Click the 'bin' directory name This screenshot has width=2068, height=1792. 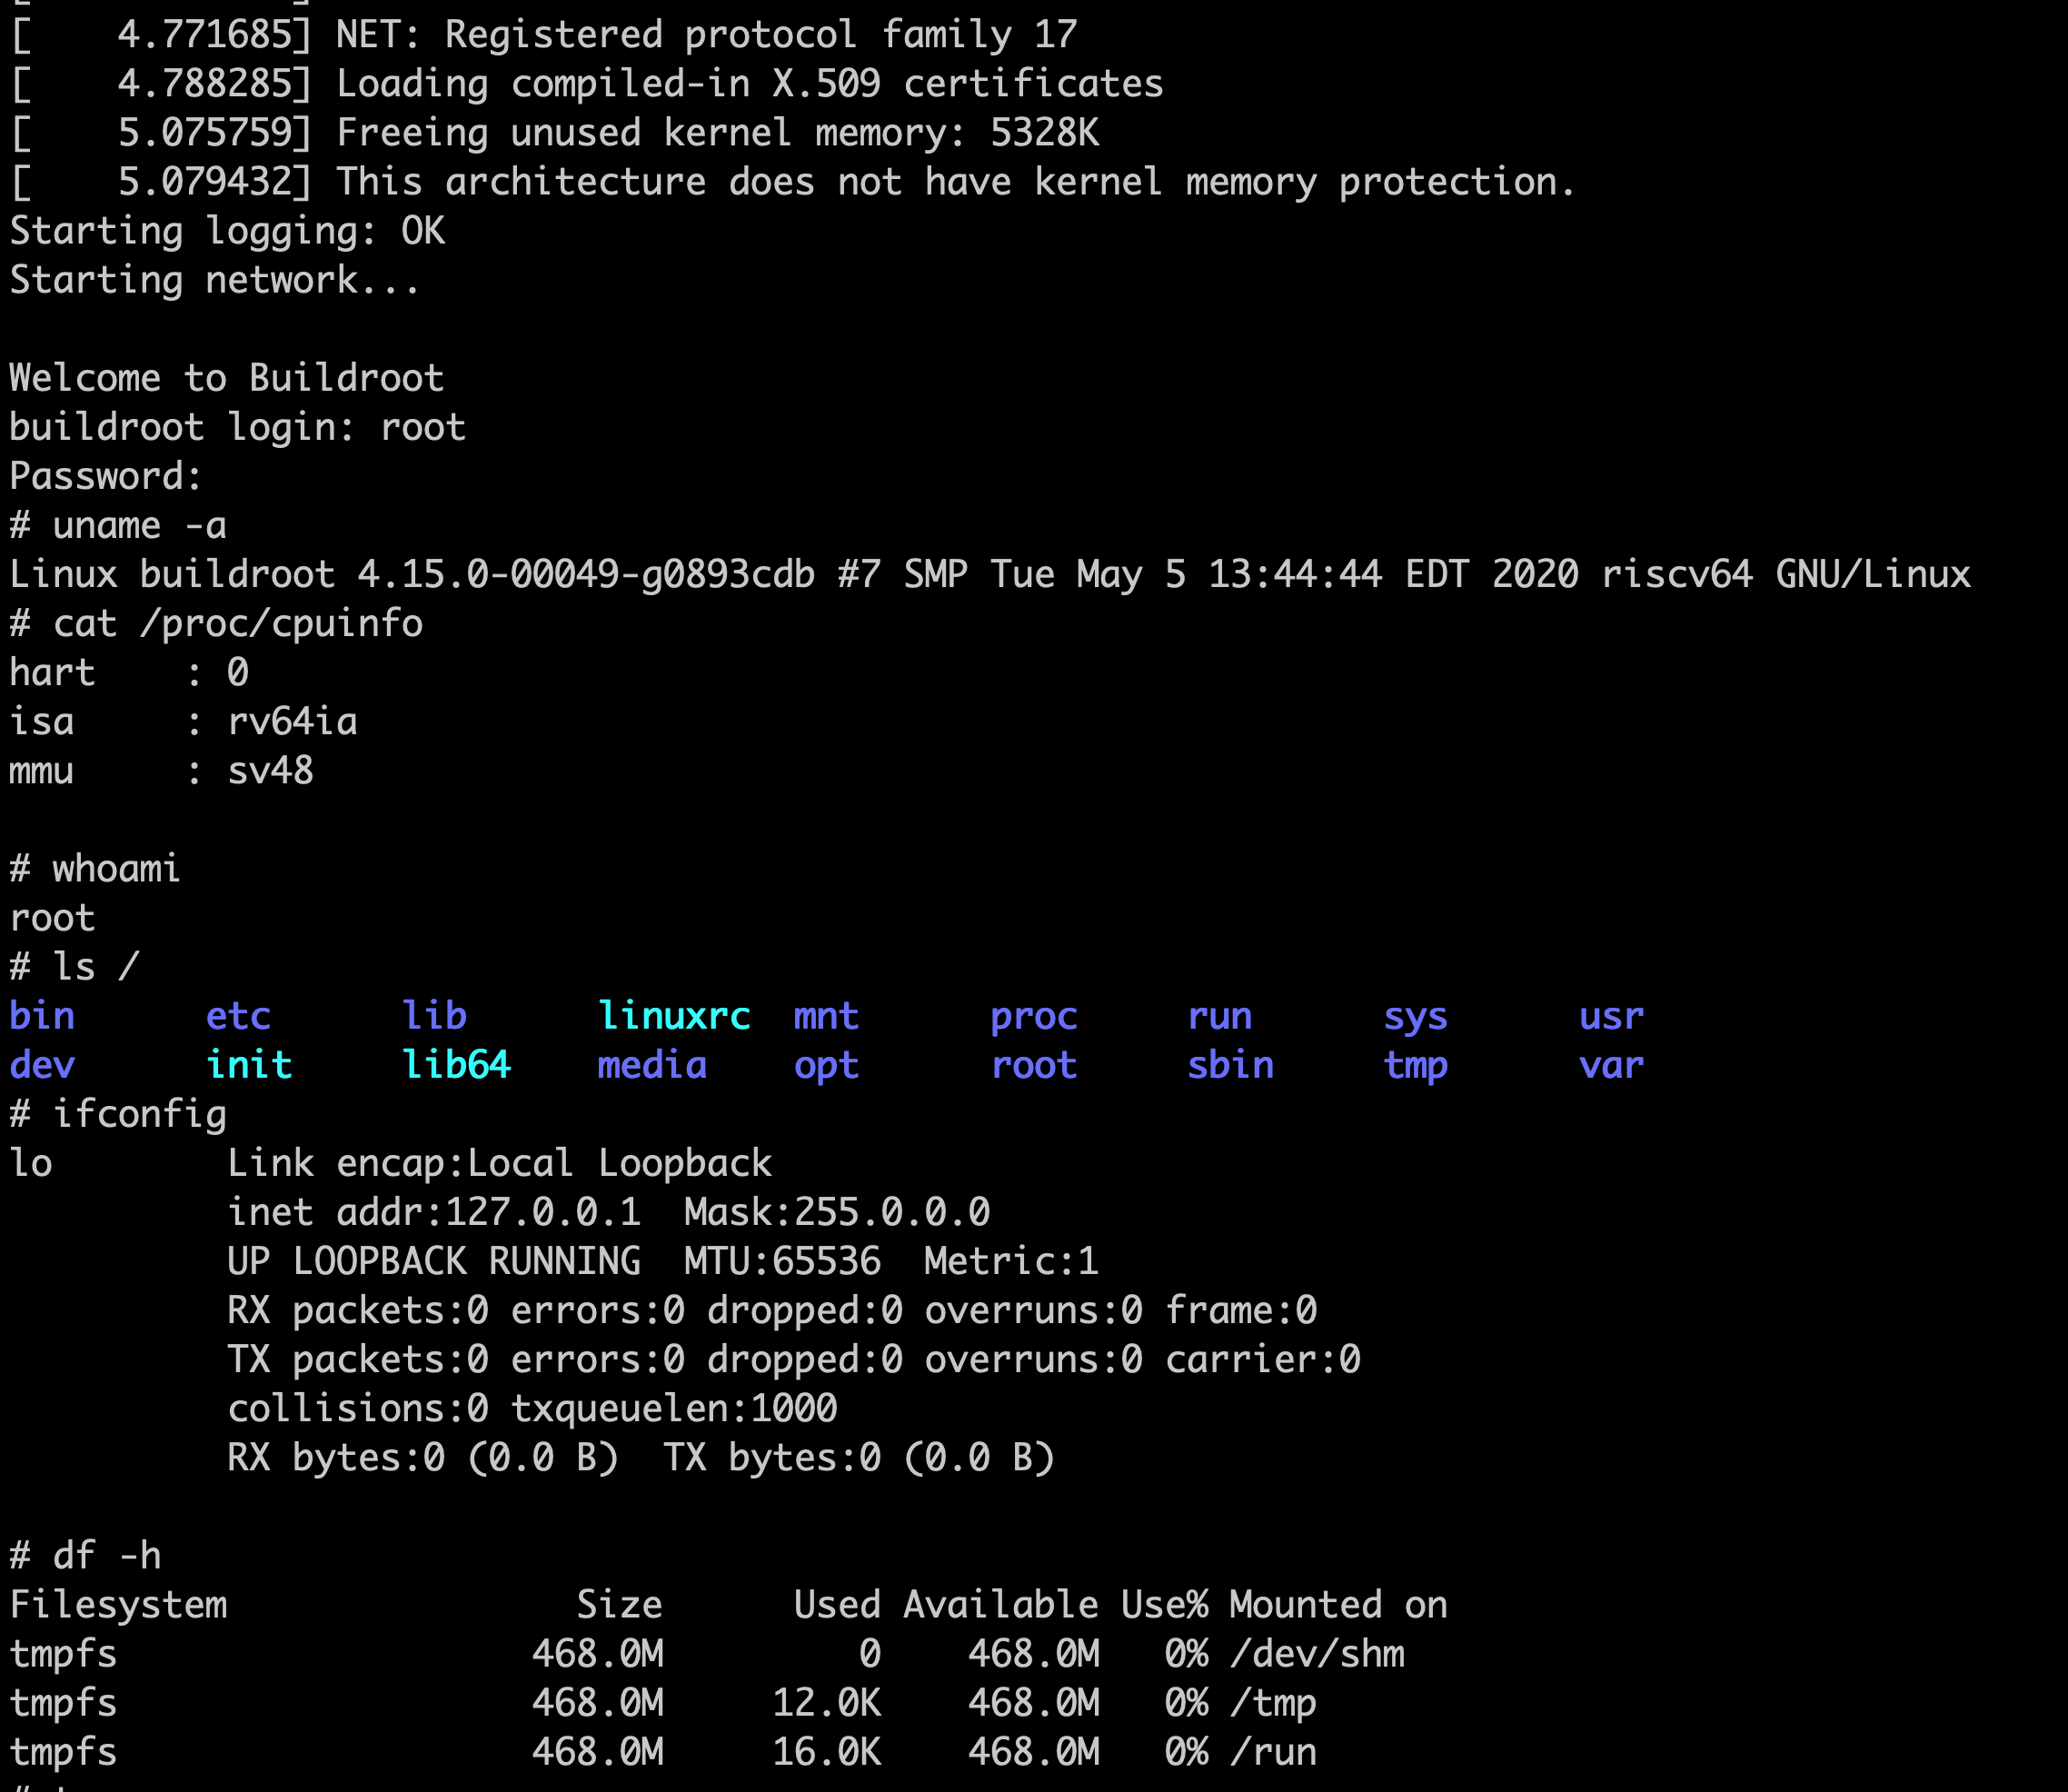click(42, 1016)
